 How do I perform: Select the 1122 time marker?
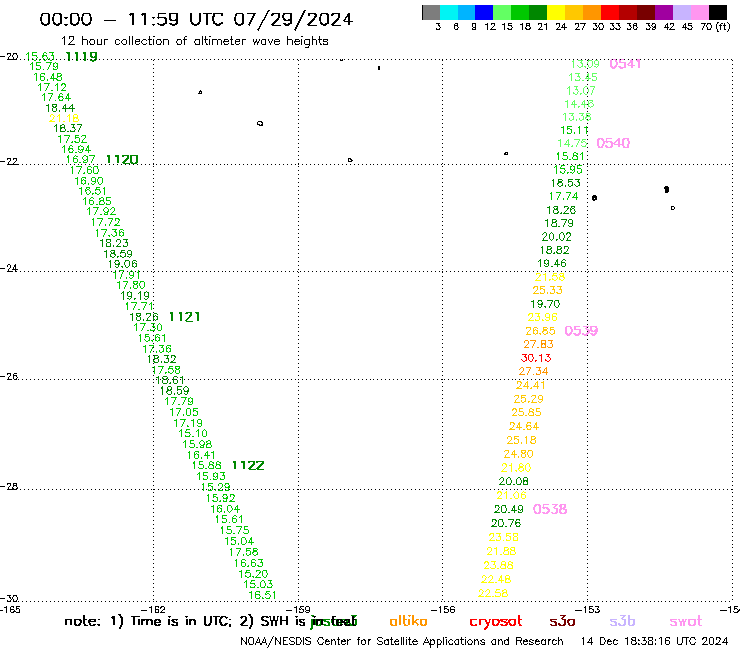click(248, 465)
